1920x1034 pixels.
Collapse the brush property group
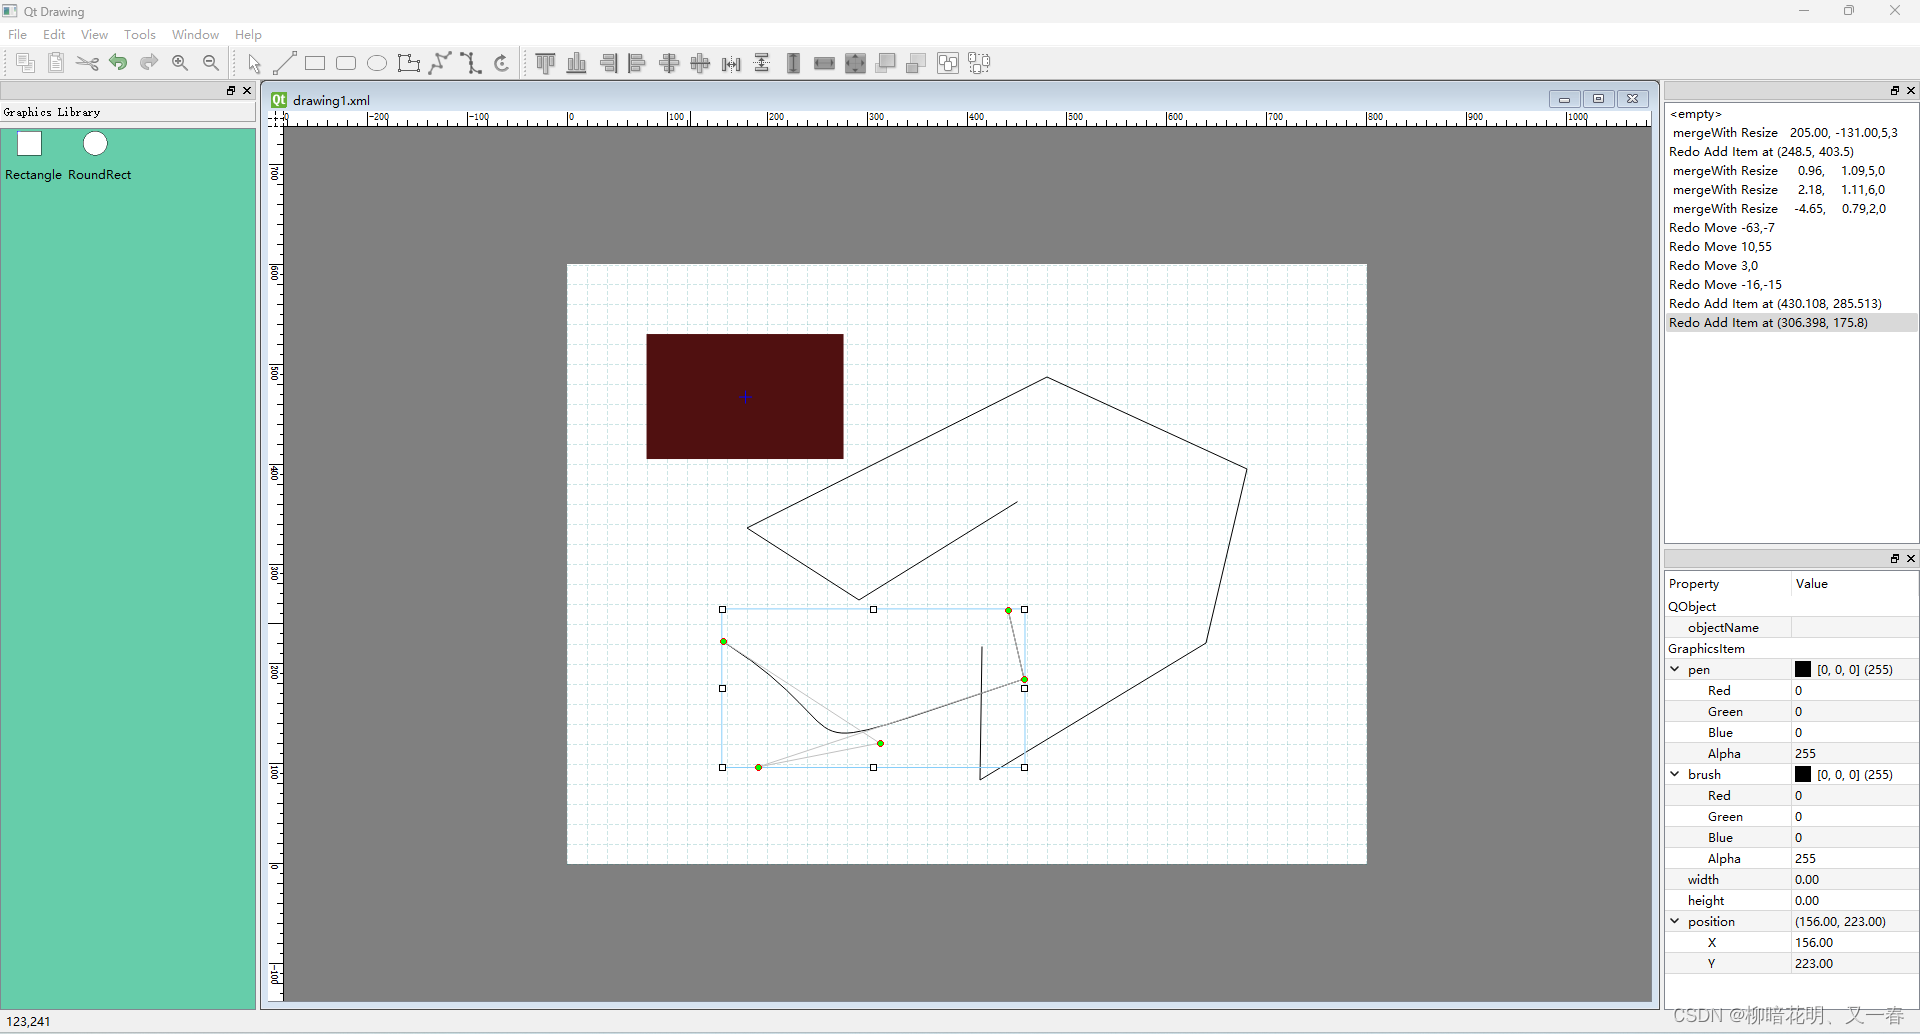coord(1675,774)
